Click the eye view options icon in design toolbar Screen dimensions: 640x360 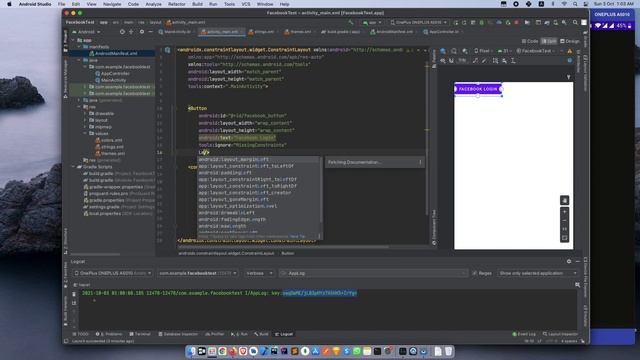point(443,61)
